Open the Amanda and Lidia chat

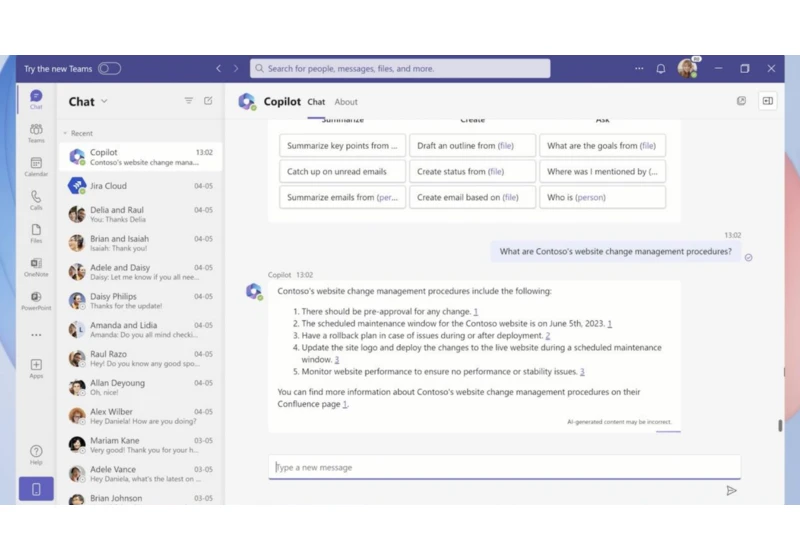pos(140,329)
